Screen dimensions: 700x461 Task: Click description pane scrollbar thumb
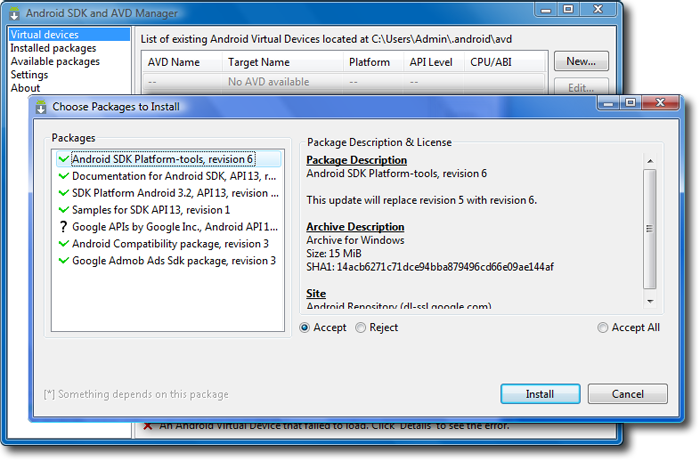[x=650, y=228]
